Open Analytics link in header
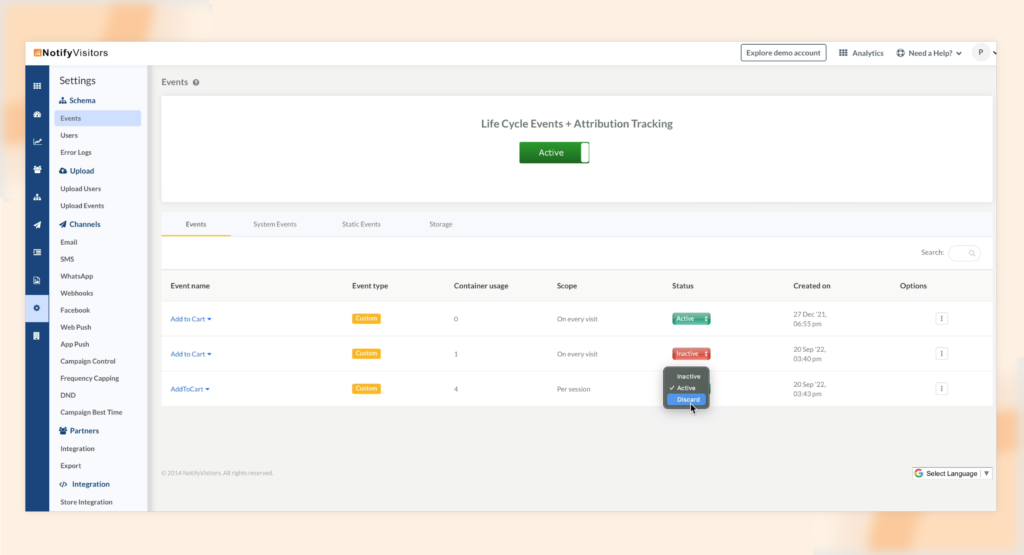 point(867,53)
